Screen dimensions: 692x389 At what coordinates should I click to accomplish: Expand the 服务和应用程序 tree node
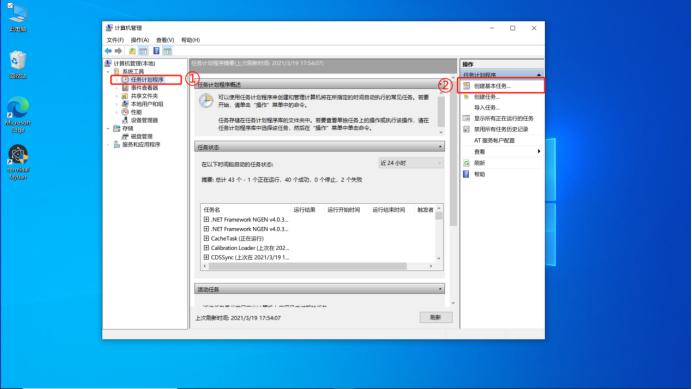pos(109,145)
